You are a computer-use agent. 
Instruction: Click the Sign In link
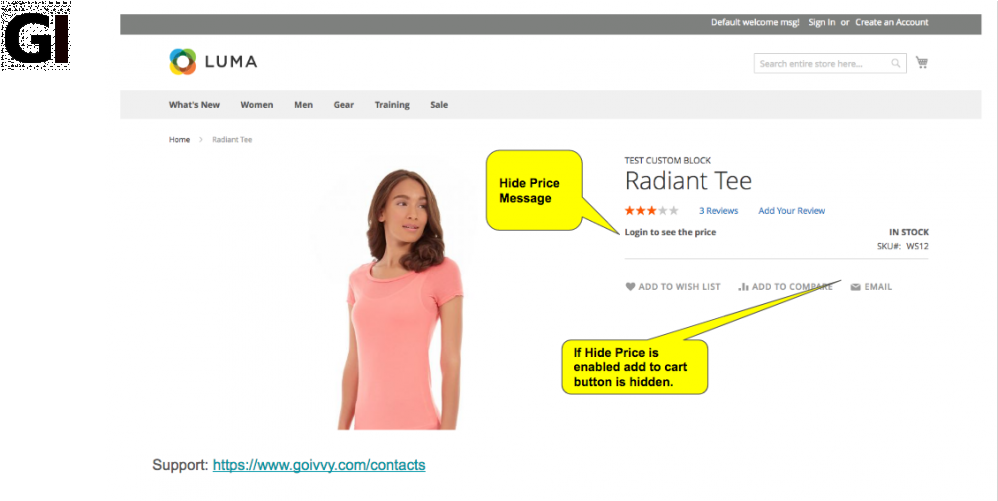pyautogui.click(x=822, y=22)
